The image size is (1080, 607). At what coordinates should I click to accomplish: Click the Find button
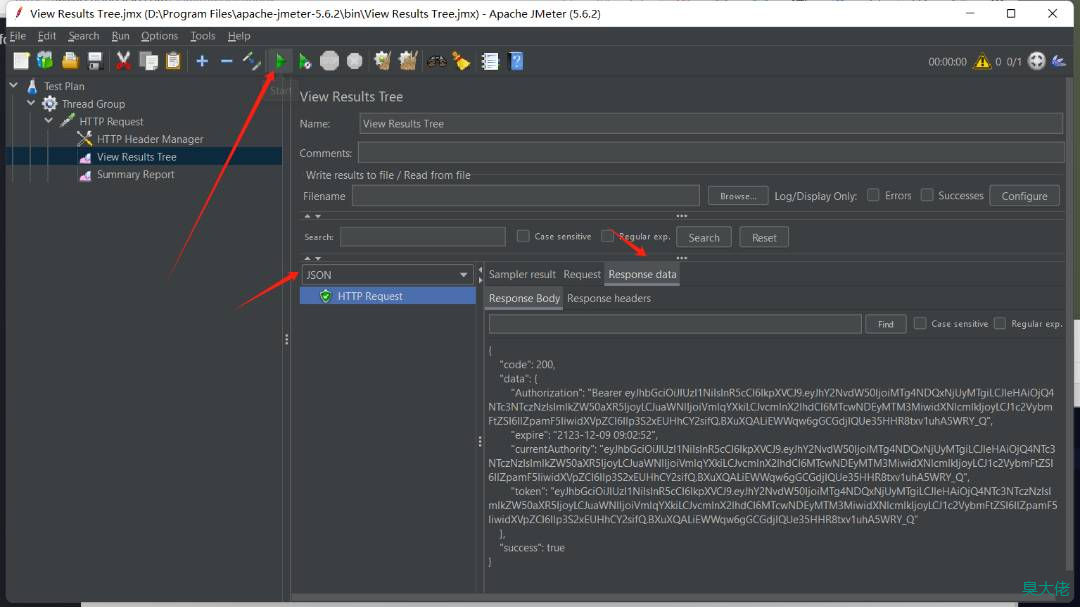coord(886,324)
